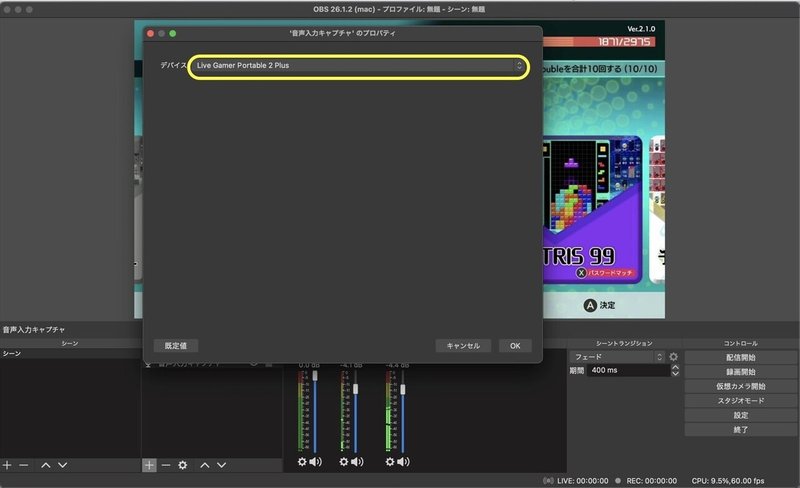Remove the selected source with the minus icon
Screen dimensions: 800x488
pos(166,465)
